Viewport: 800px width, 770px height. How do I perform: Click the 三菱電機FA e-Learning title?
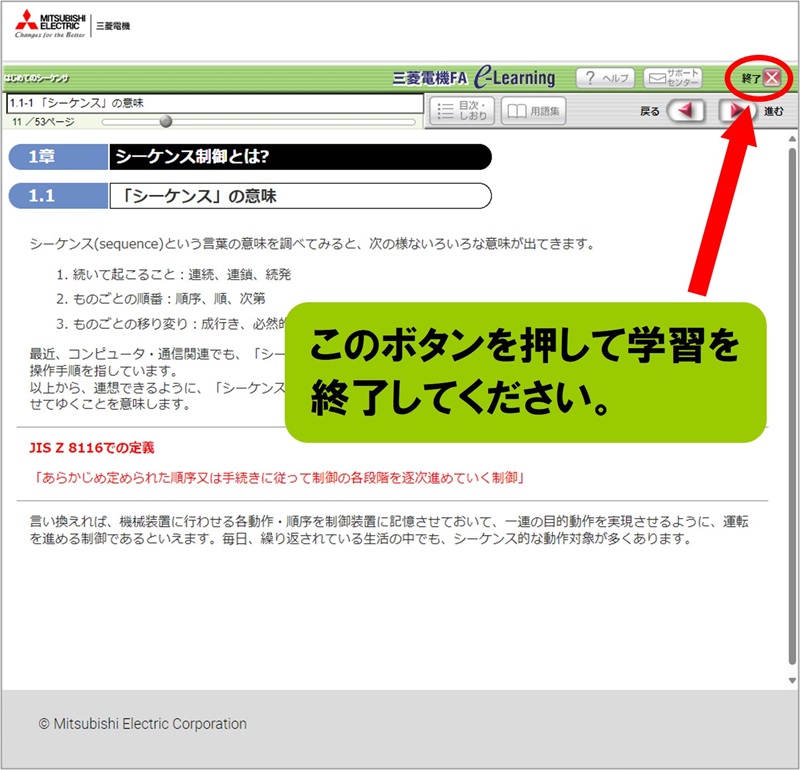474,78
